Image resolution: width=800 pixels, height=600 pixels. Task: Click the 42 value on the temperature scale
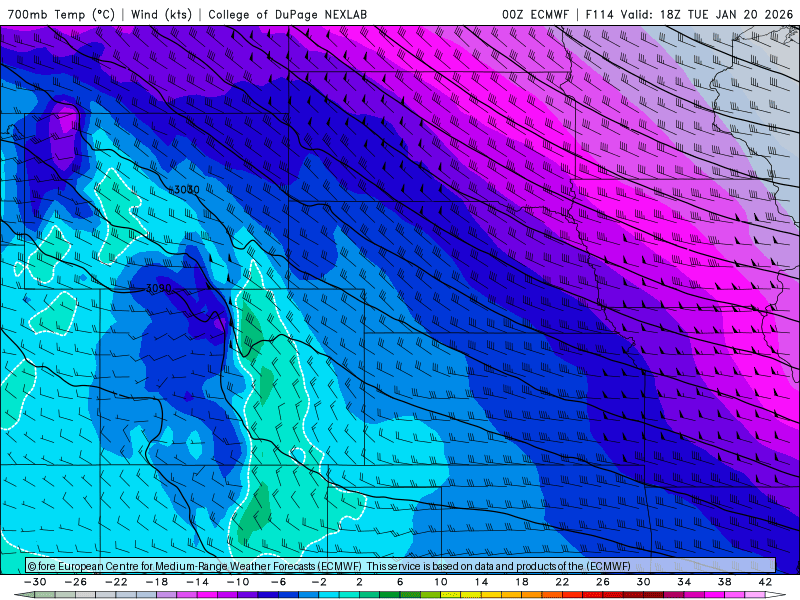pyautogui.click(x=765, y=582)
